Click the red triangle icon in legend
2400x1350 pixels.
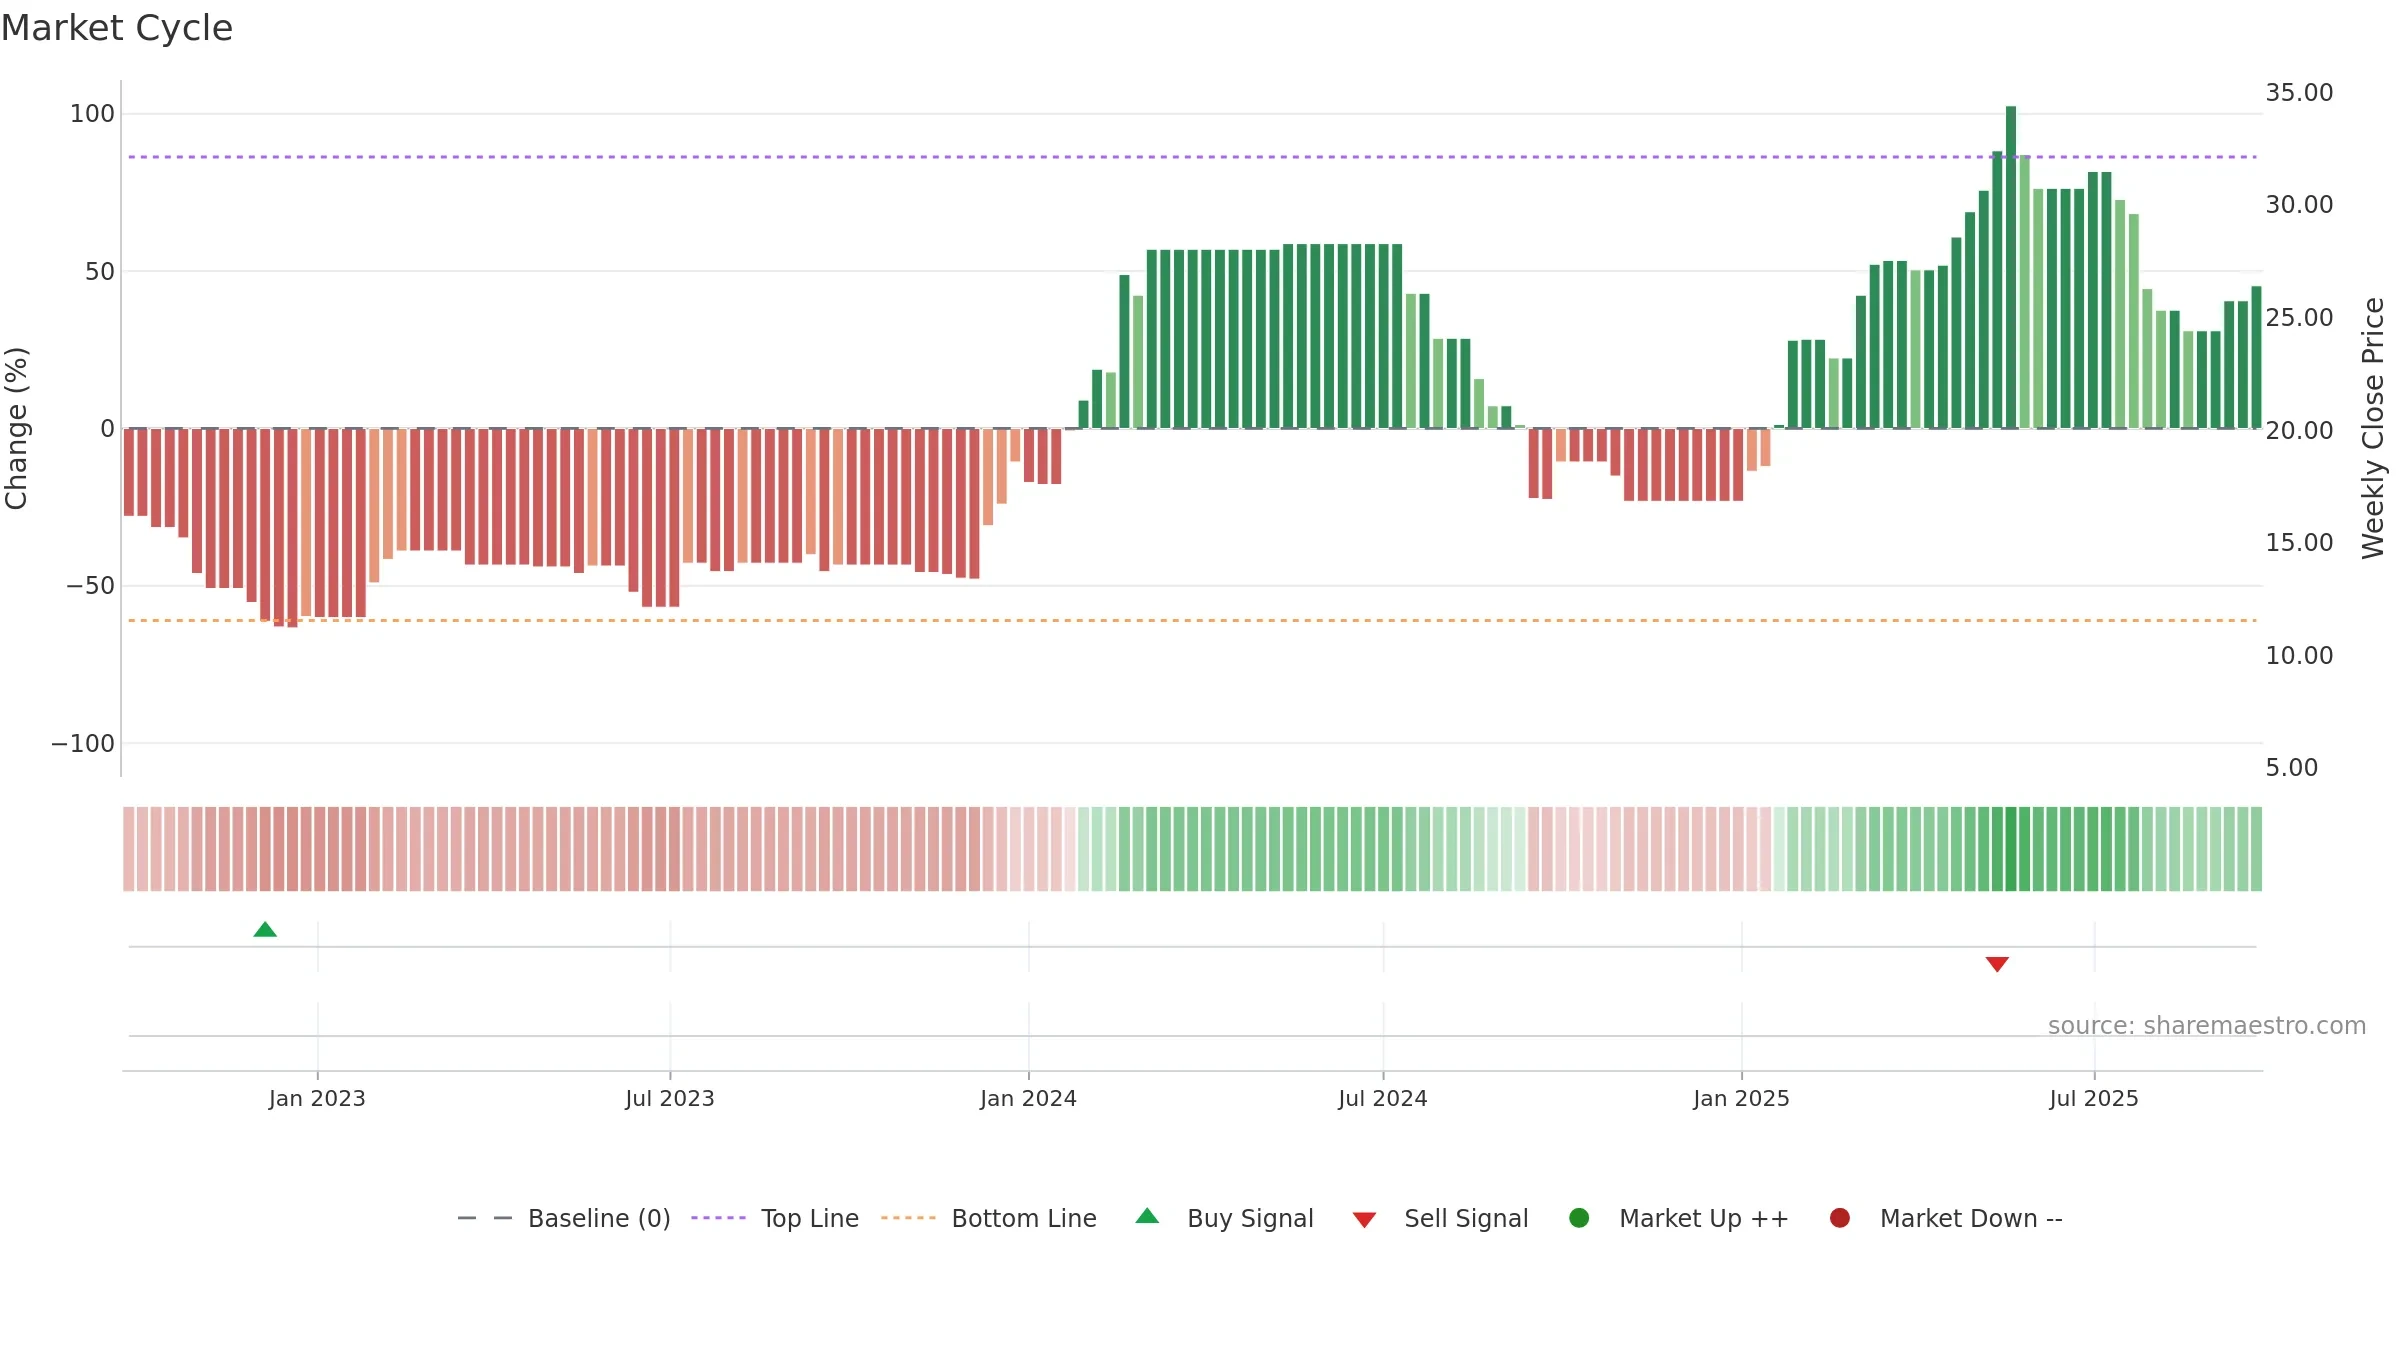pyautogui.click(x=1364, y=1220)
